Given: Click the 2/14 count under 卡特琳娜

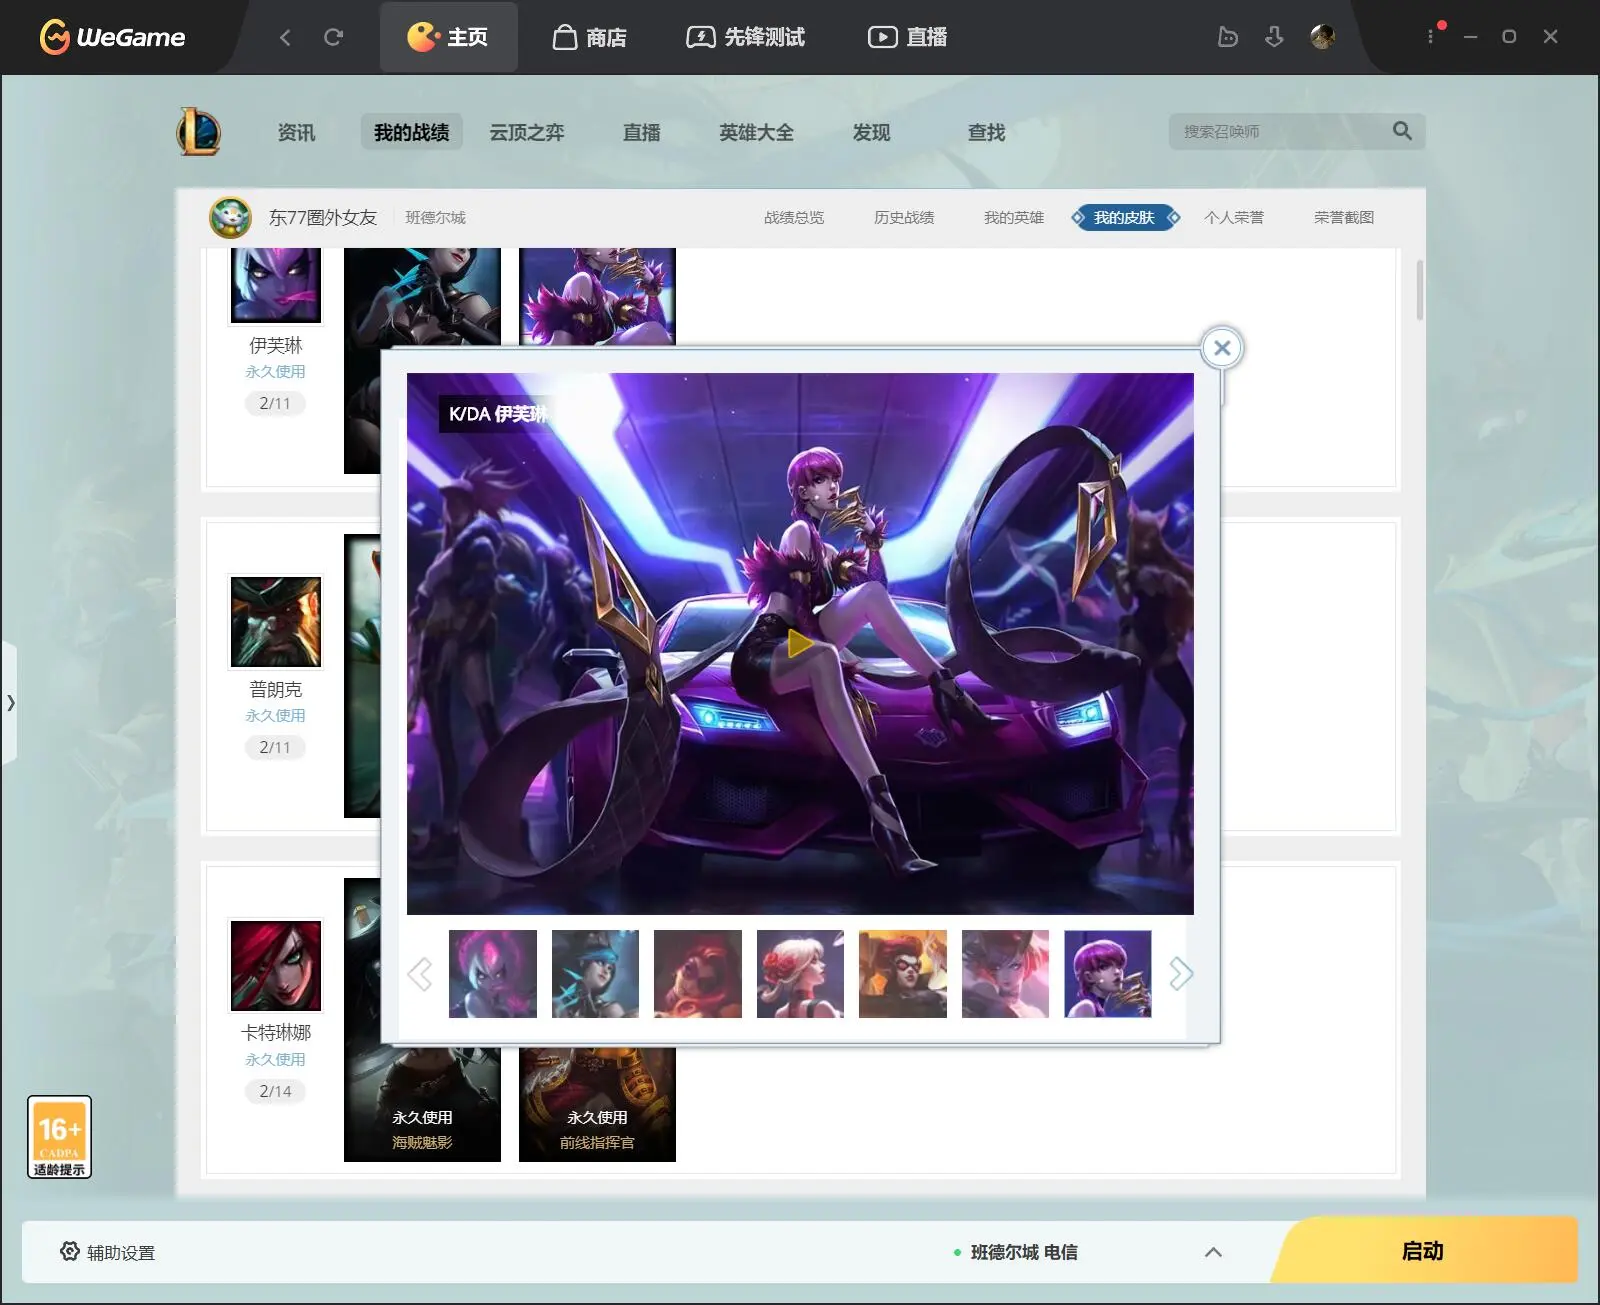Looking at the screenshot, I should pyautogui.click(x=275, y=1091).
